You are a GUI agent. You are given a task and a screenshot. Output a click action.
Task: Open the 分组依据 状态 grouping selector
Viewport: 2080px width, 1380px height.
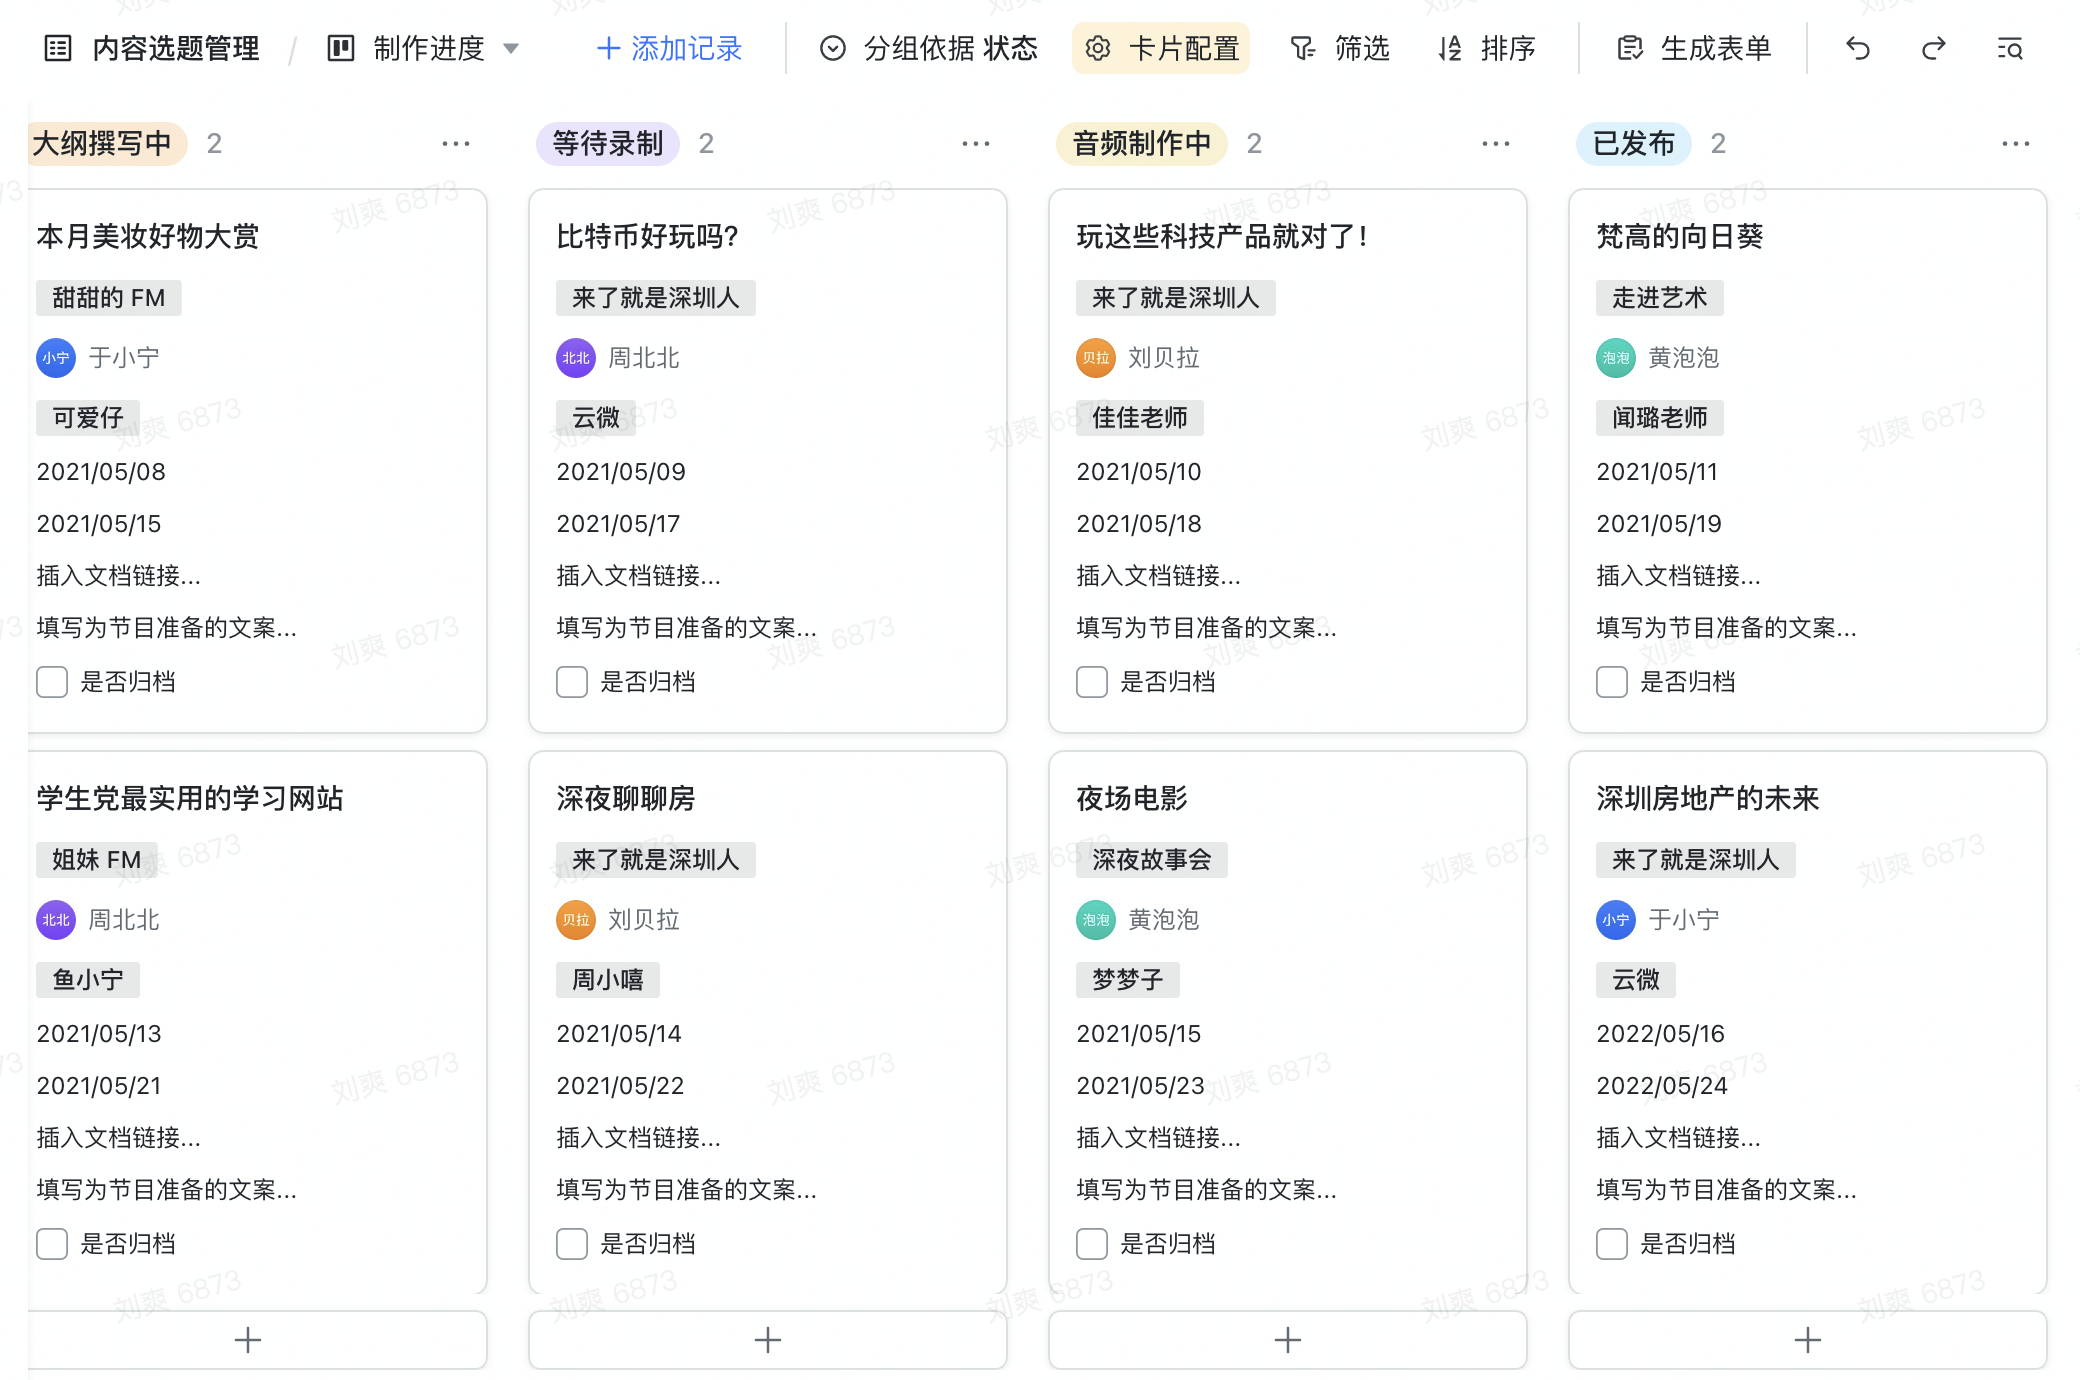pos(929,48)
